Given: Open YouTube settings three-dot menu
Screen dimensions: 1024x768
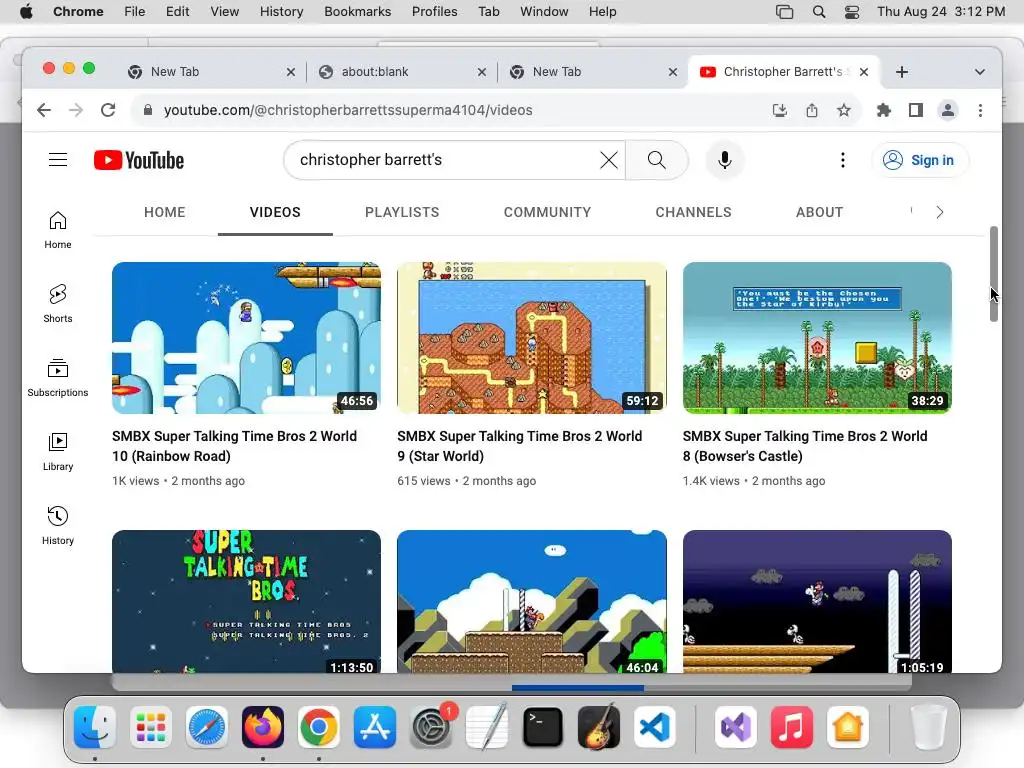Looking at the screenshot, I should (842, 160).
